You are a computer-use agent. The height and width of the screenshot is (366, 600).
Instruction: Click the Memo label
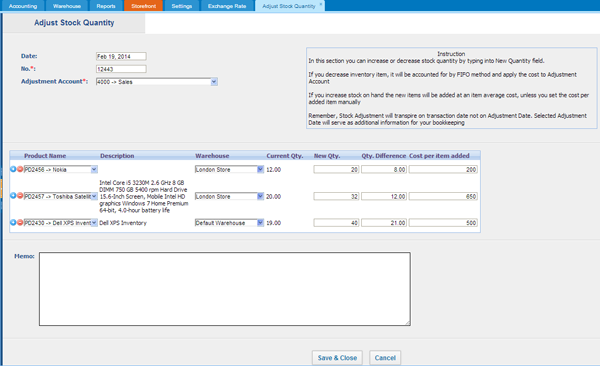[24, 256]
